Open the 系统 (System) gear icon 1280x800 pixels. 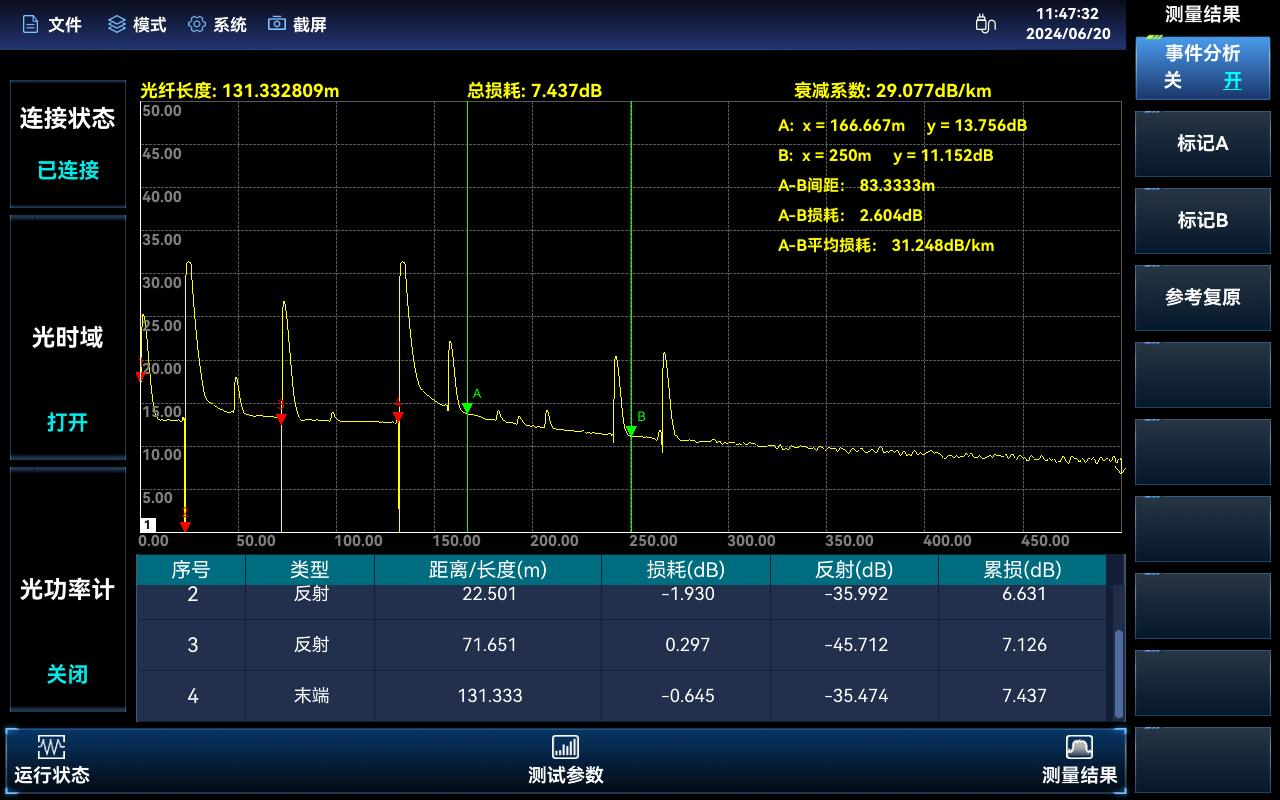tap(197, 24)
